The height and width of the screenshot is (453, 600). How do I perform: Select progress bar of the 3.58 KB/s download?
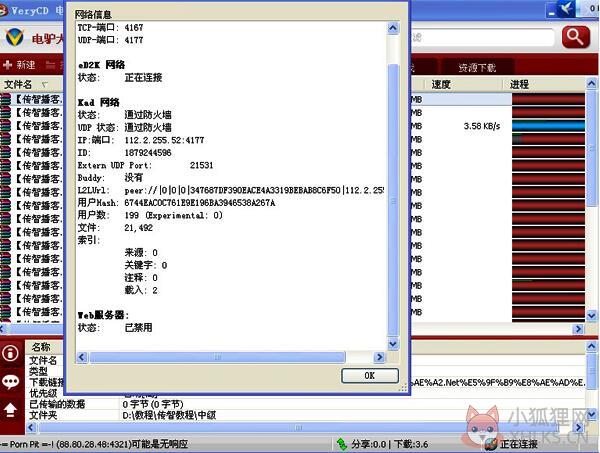(x=548, y=126)
